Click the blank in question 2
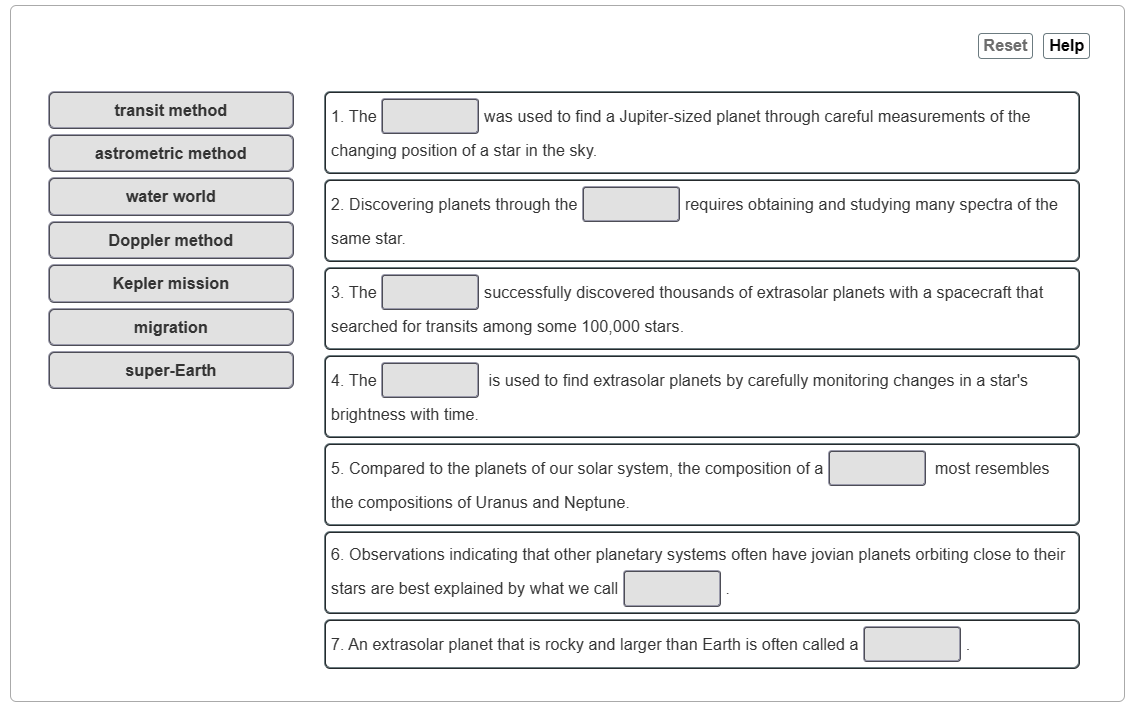 pyautogui.click(x=632, y=204)
